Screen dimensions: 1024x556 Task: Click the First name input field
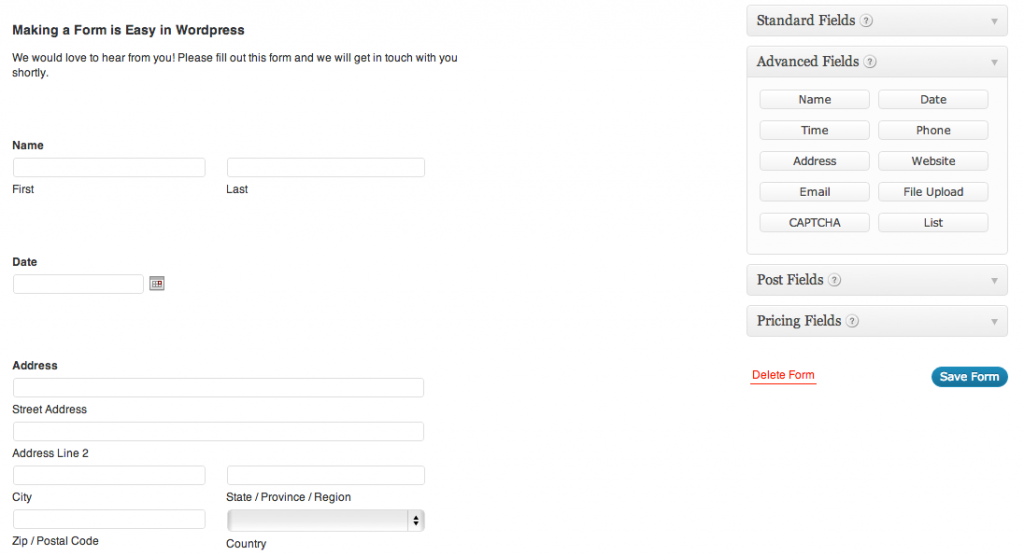pyautogui.click(x=109, y=167)
